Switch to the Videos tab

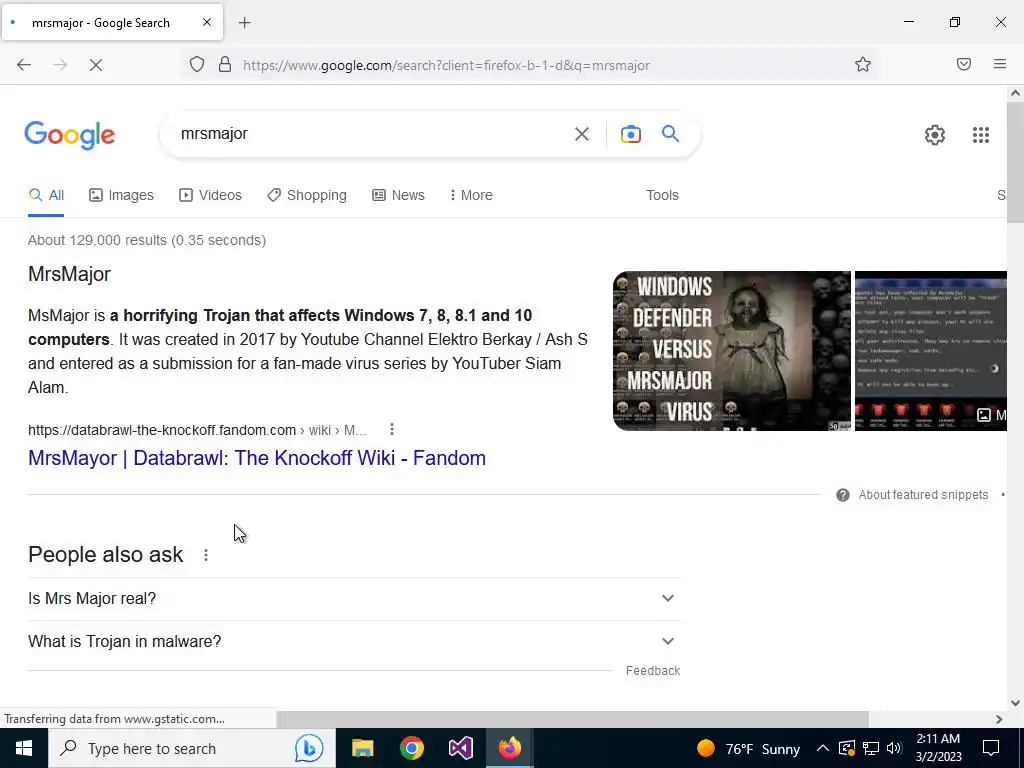point(210,195)
